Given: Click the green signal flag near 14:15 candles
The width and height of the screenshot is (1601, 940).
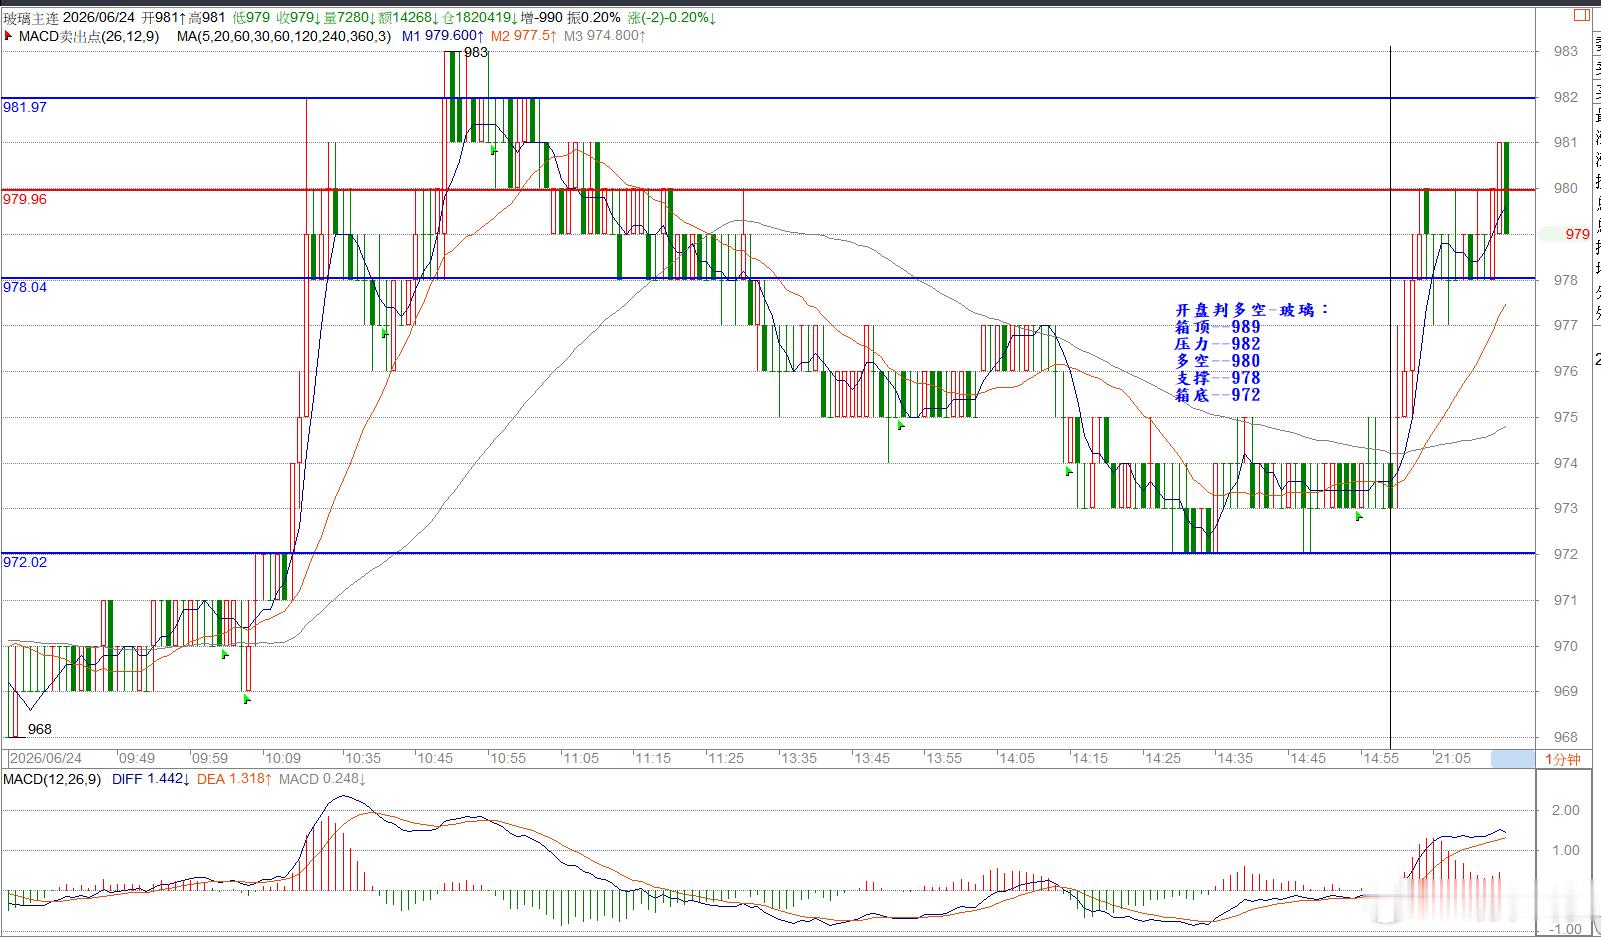Looking at the screenshot, I should tap(1069, 470).
